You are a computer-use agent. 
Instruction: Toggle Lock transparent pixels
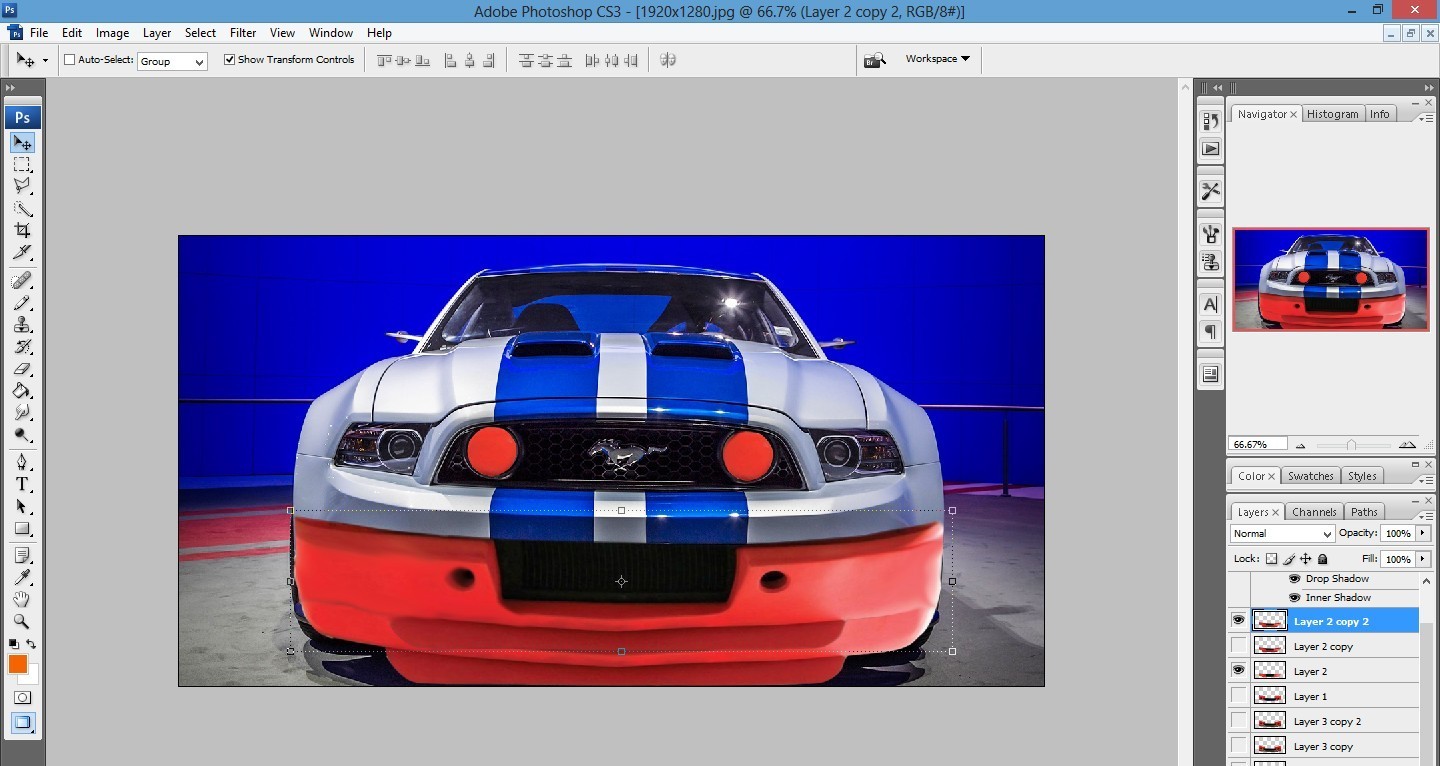pos(1271,559)
